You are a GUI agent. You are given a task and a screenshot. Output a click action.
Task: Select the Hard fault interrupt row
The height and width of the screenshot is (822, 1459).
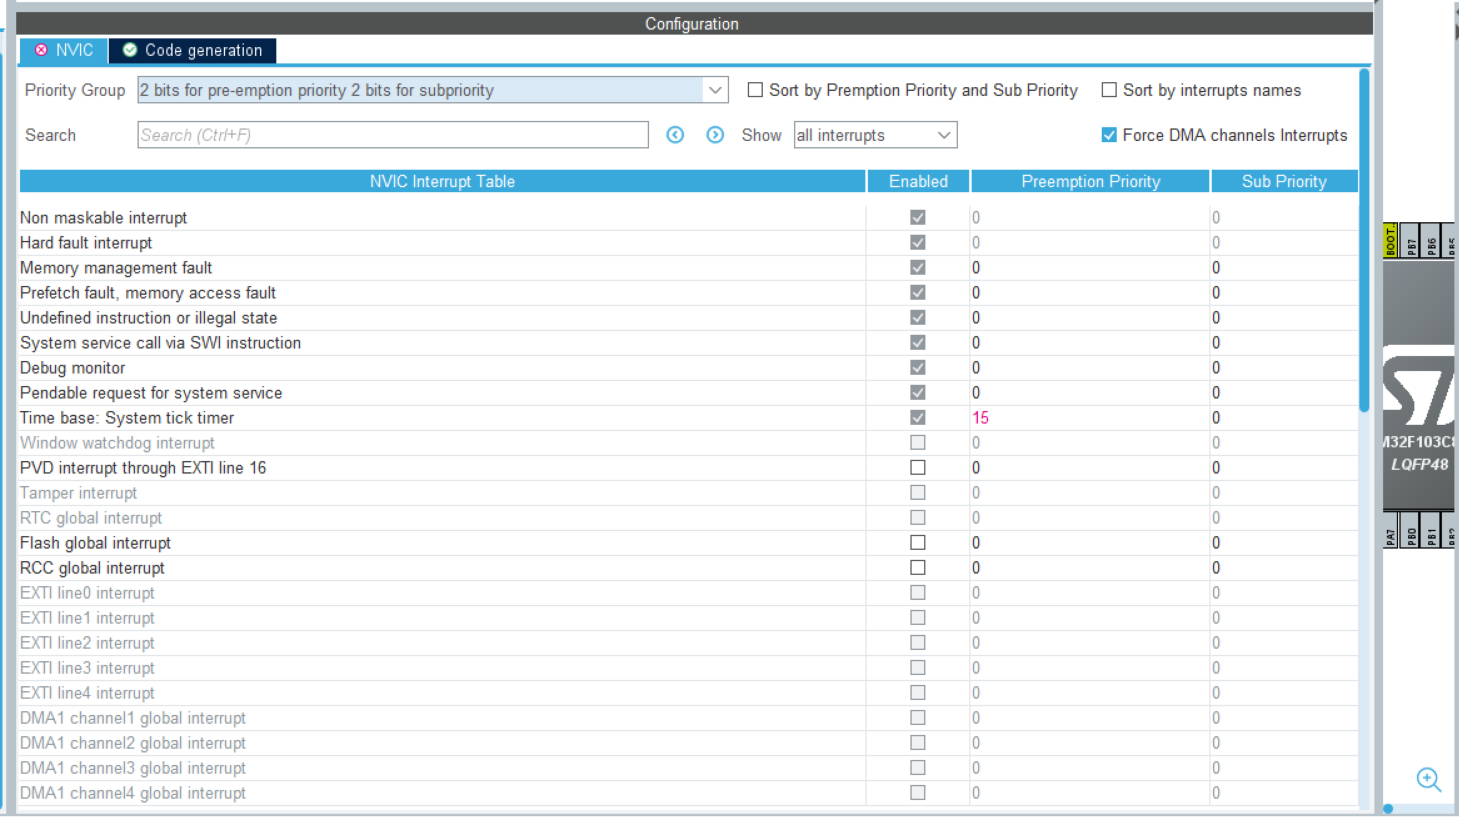pos(689,243)
